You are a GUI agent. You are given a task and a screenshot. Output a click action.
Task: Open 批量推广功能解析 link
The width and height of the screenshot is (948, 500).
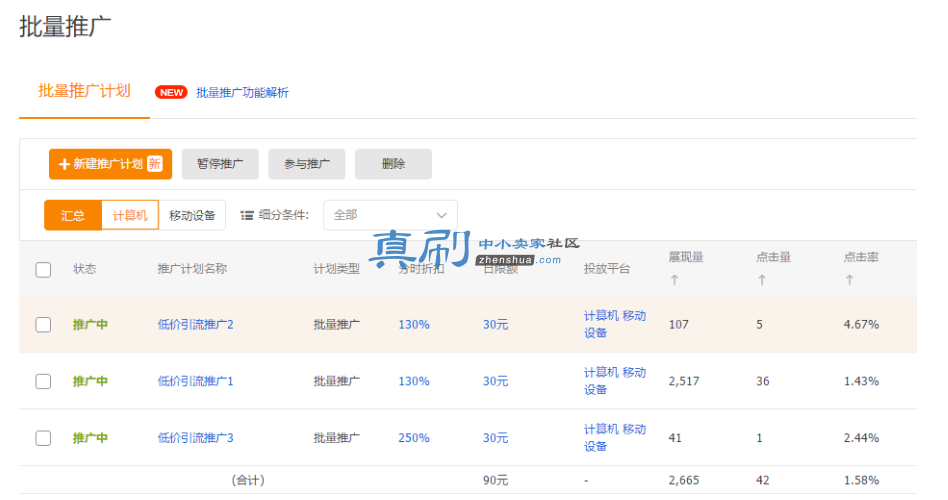pos(242,93)
